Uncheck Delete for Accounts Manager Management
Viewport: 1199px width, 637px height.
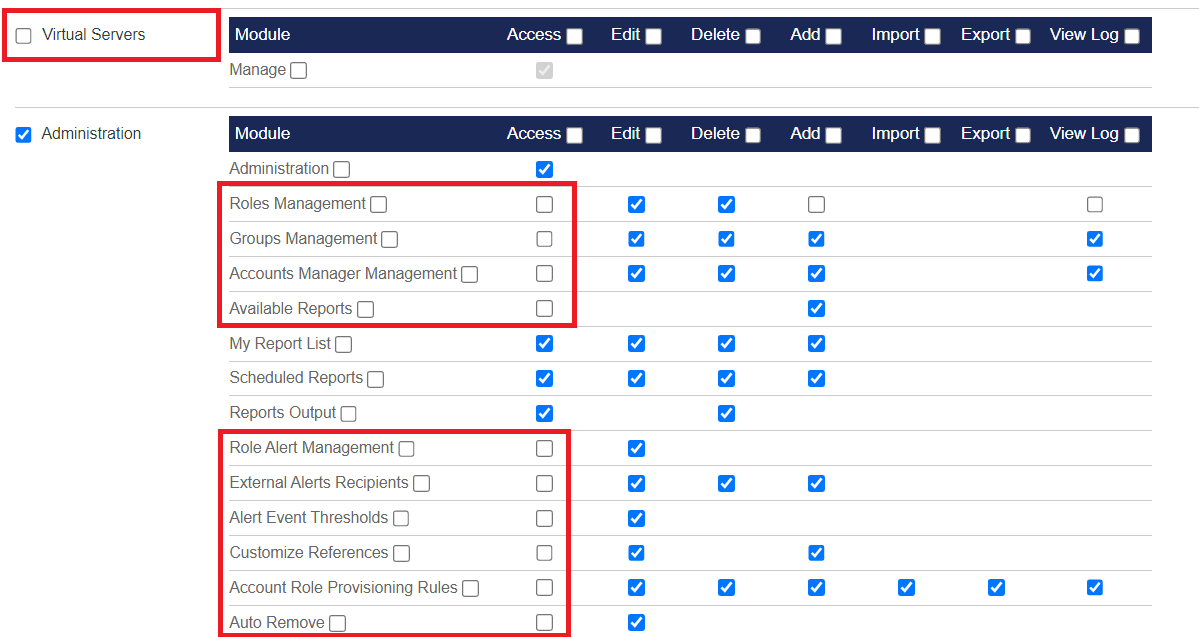[726, 273]
